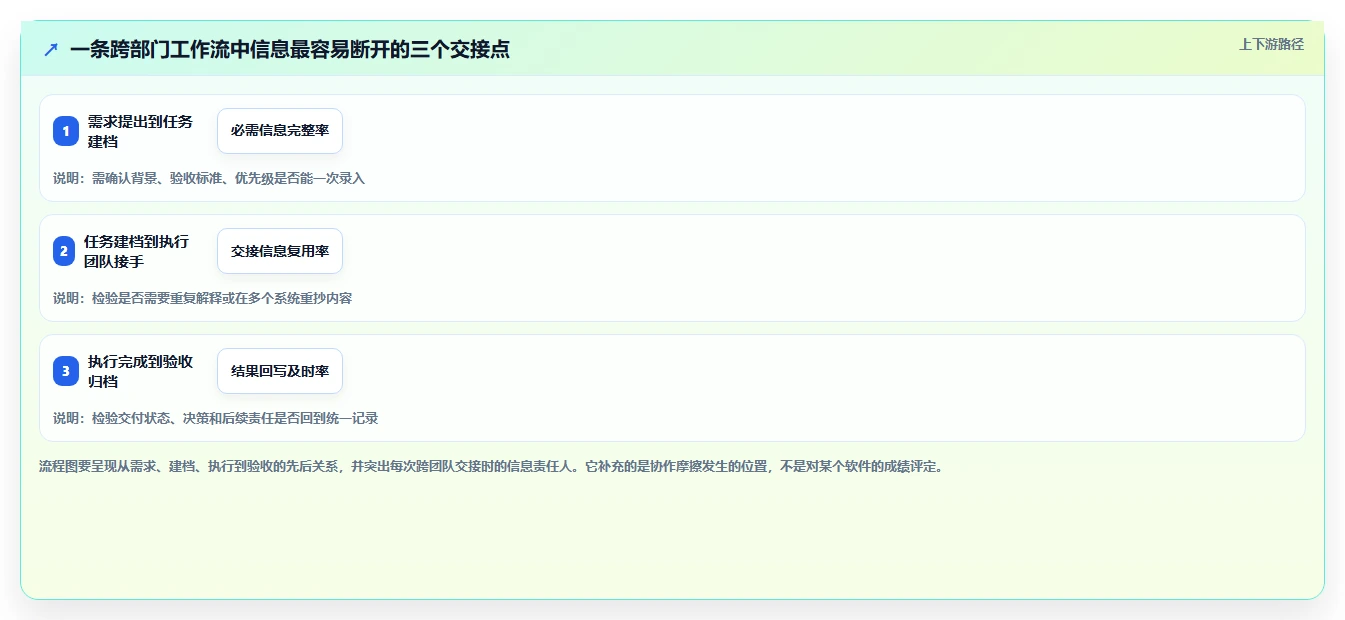Screen dimensions: 1345x620
Task: Click the title 一条跨部门工作流中信息最容易断开的三个交接点
Action: pyautogui.click(x=290, y=49)
